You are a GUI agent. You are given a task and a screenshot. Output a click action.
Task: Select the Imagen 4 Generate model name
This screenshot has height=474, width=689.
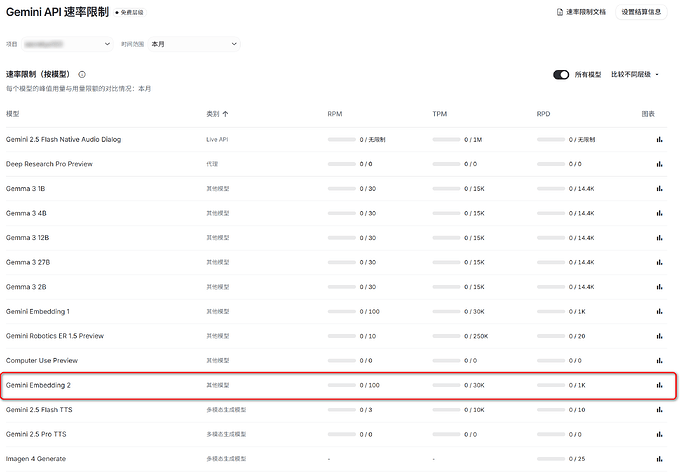pos(36,459)
